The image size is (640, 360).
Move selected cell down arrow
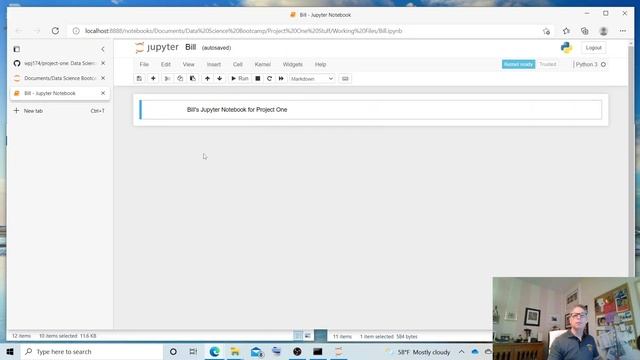(x=220, y=78)
